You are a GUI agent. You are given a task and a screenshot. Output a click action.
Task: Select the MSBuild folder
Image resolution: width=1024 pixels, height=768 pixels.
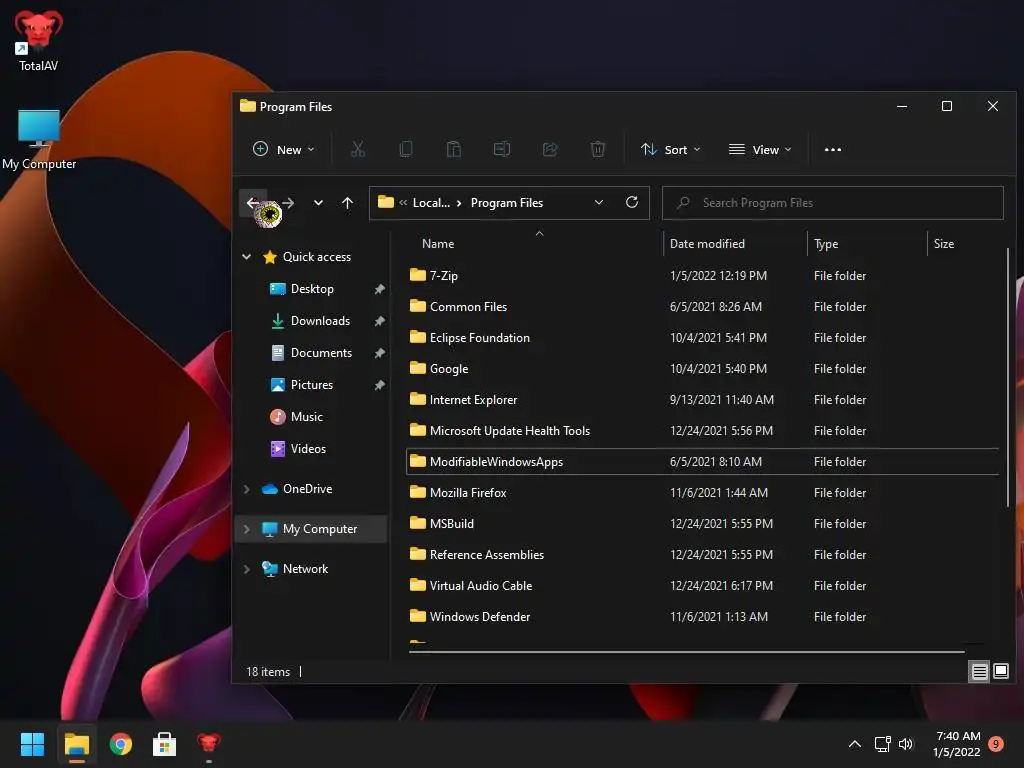pos(702,524)
